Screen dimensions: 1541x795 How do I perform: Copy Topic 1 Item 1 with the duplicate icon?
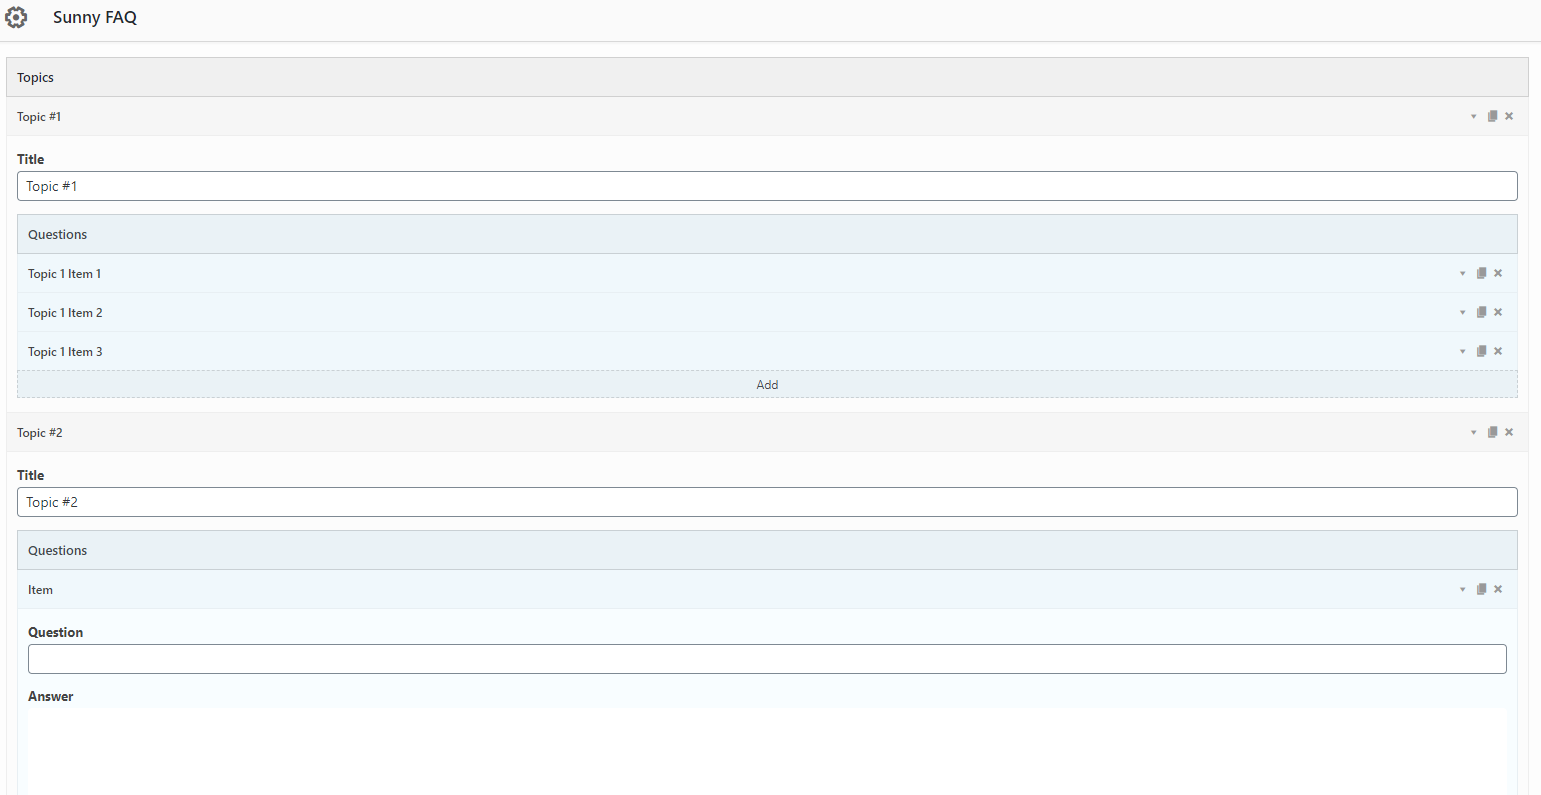[1481, 272]
